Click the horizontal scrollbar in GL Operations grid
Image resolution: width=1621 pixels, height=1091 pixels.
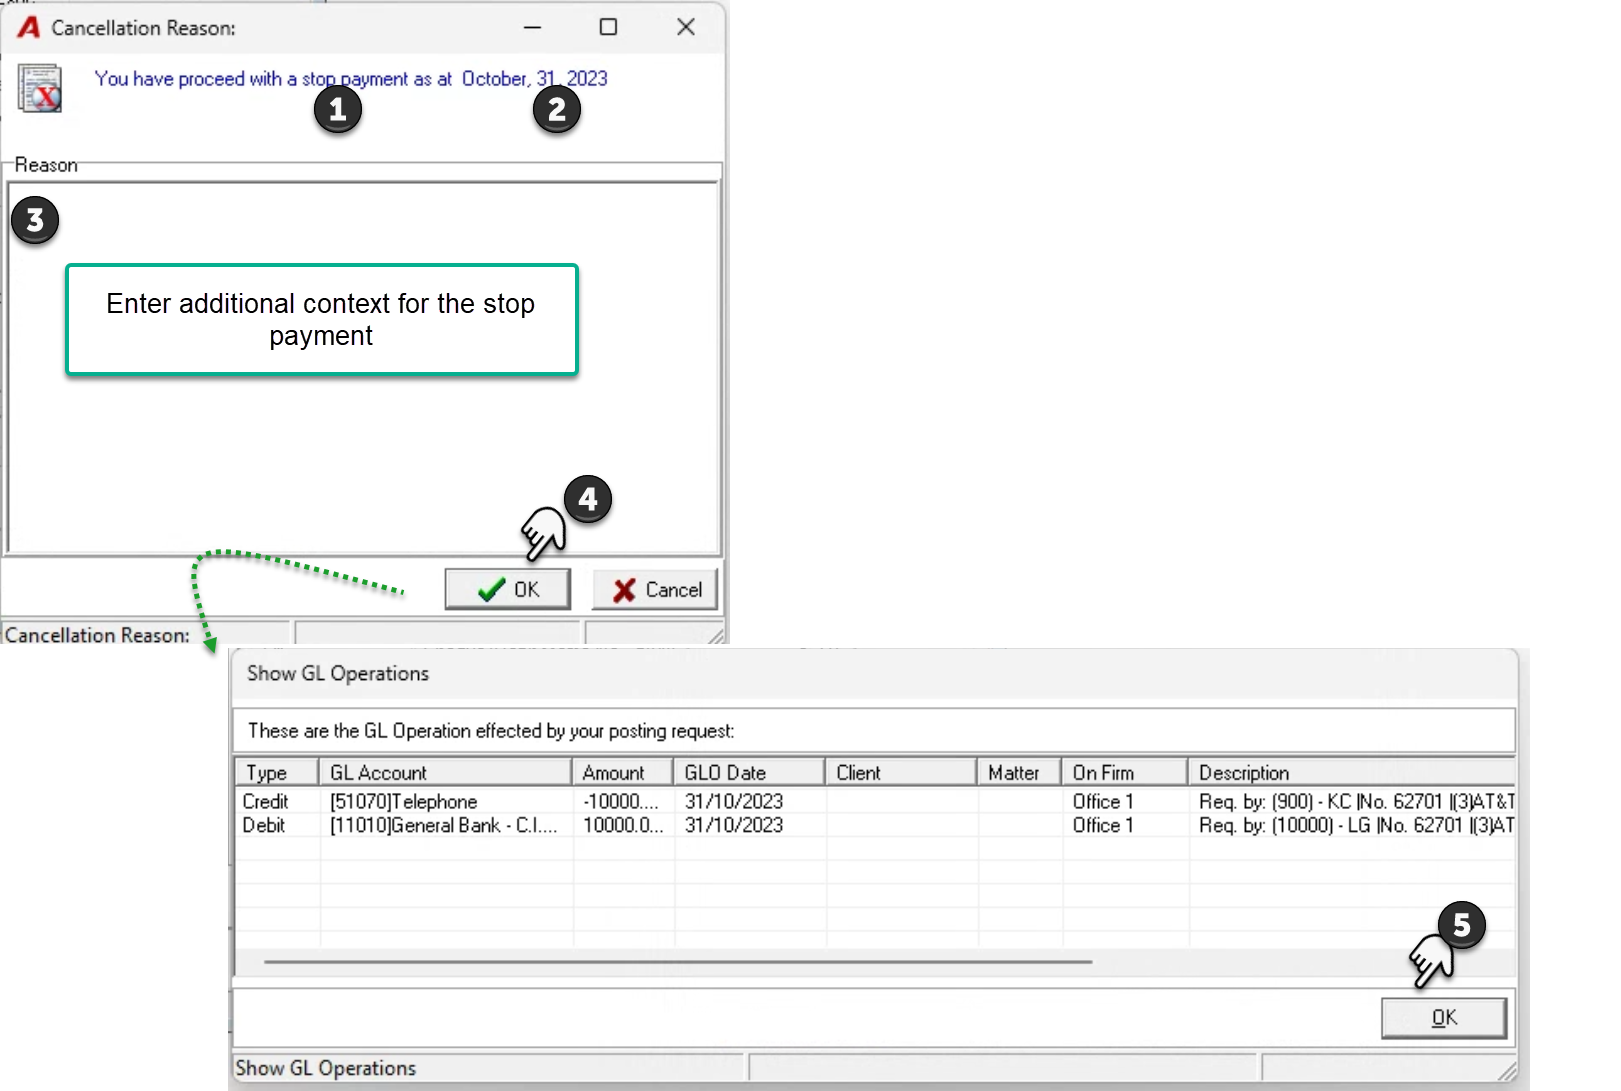(678, 961)
